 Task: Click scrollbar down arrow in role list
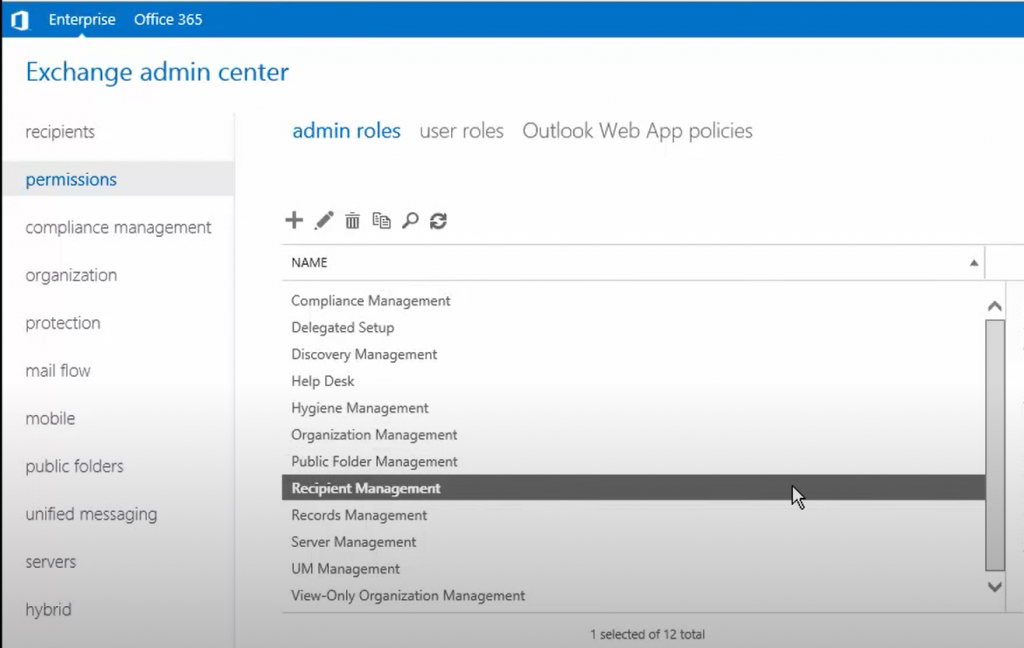995,587
